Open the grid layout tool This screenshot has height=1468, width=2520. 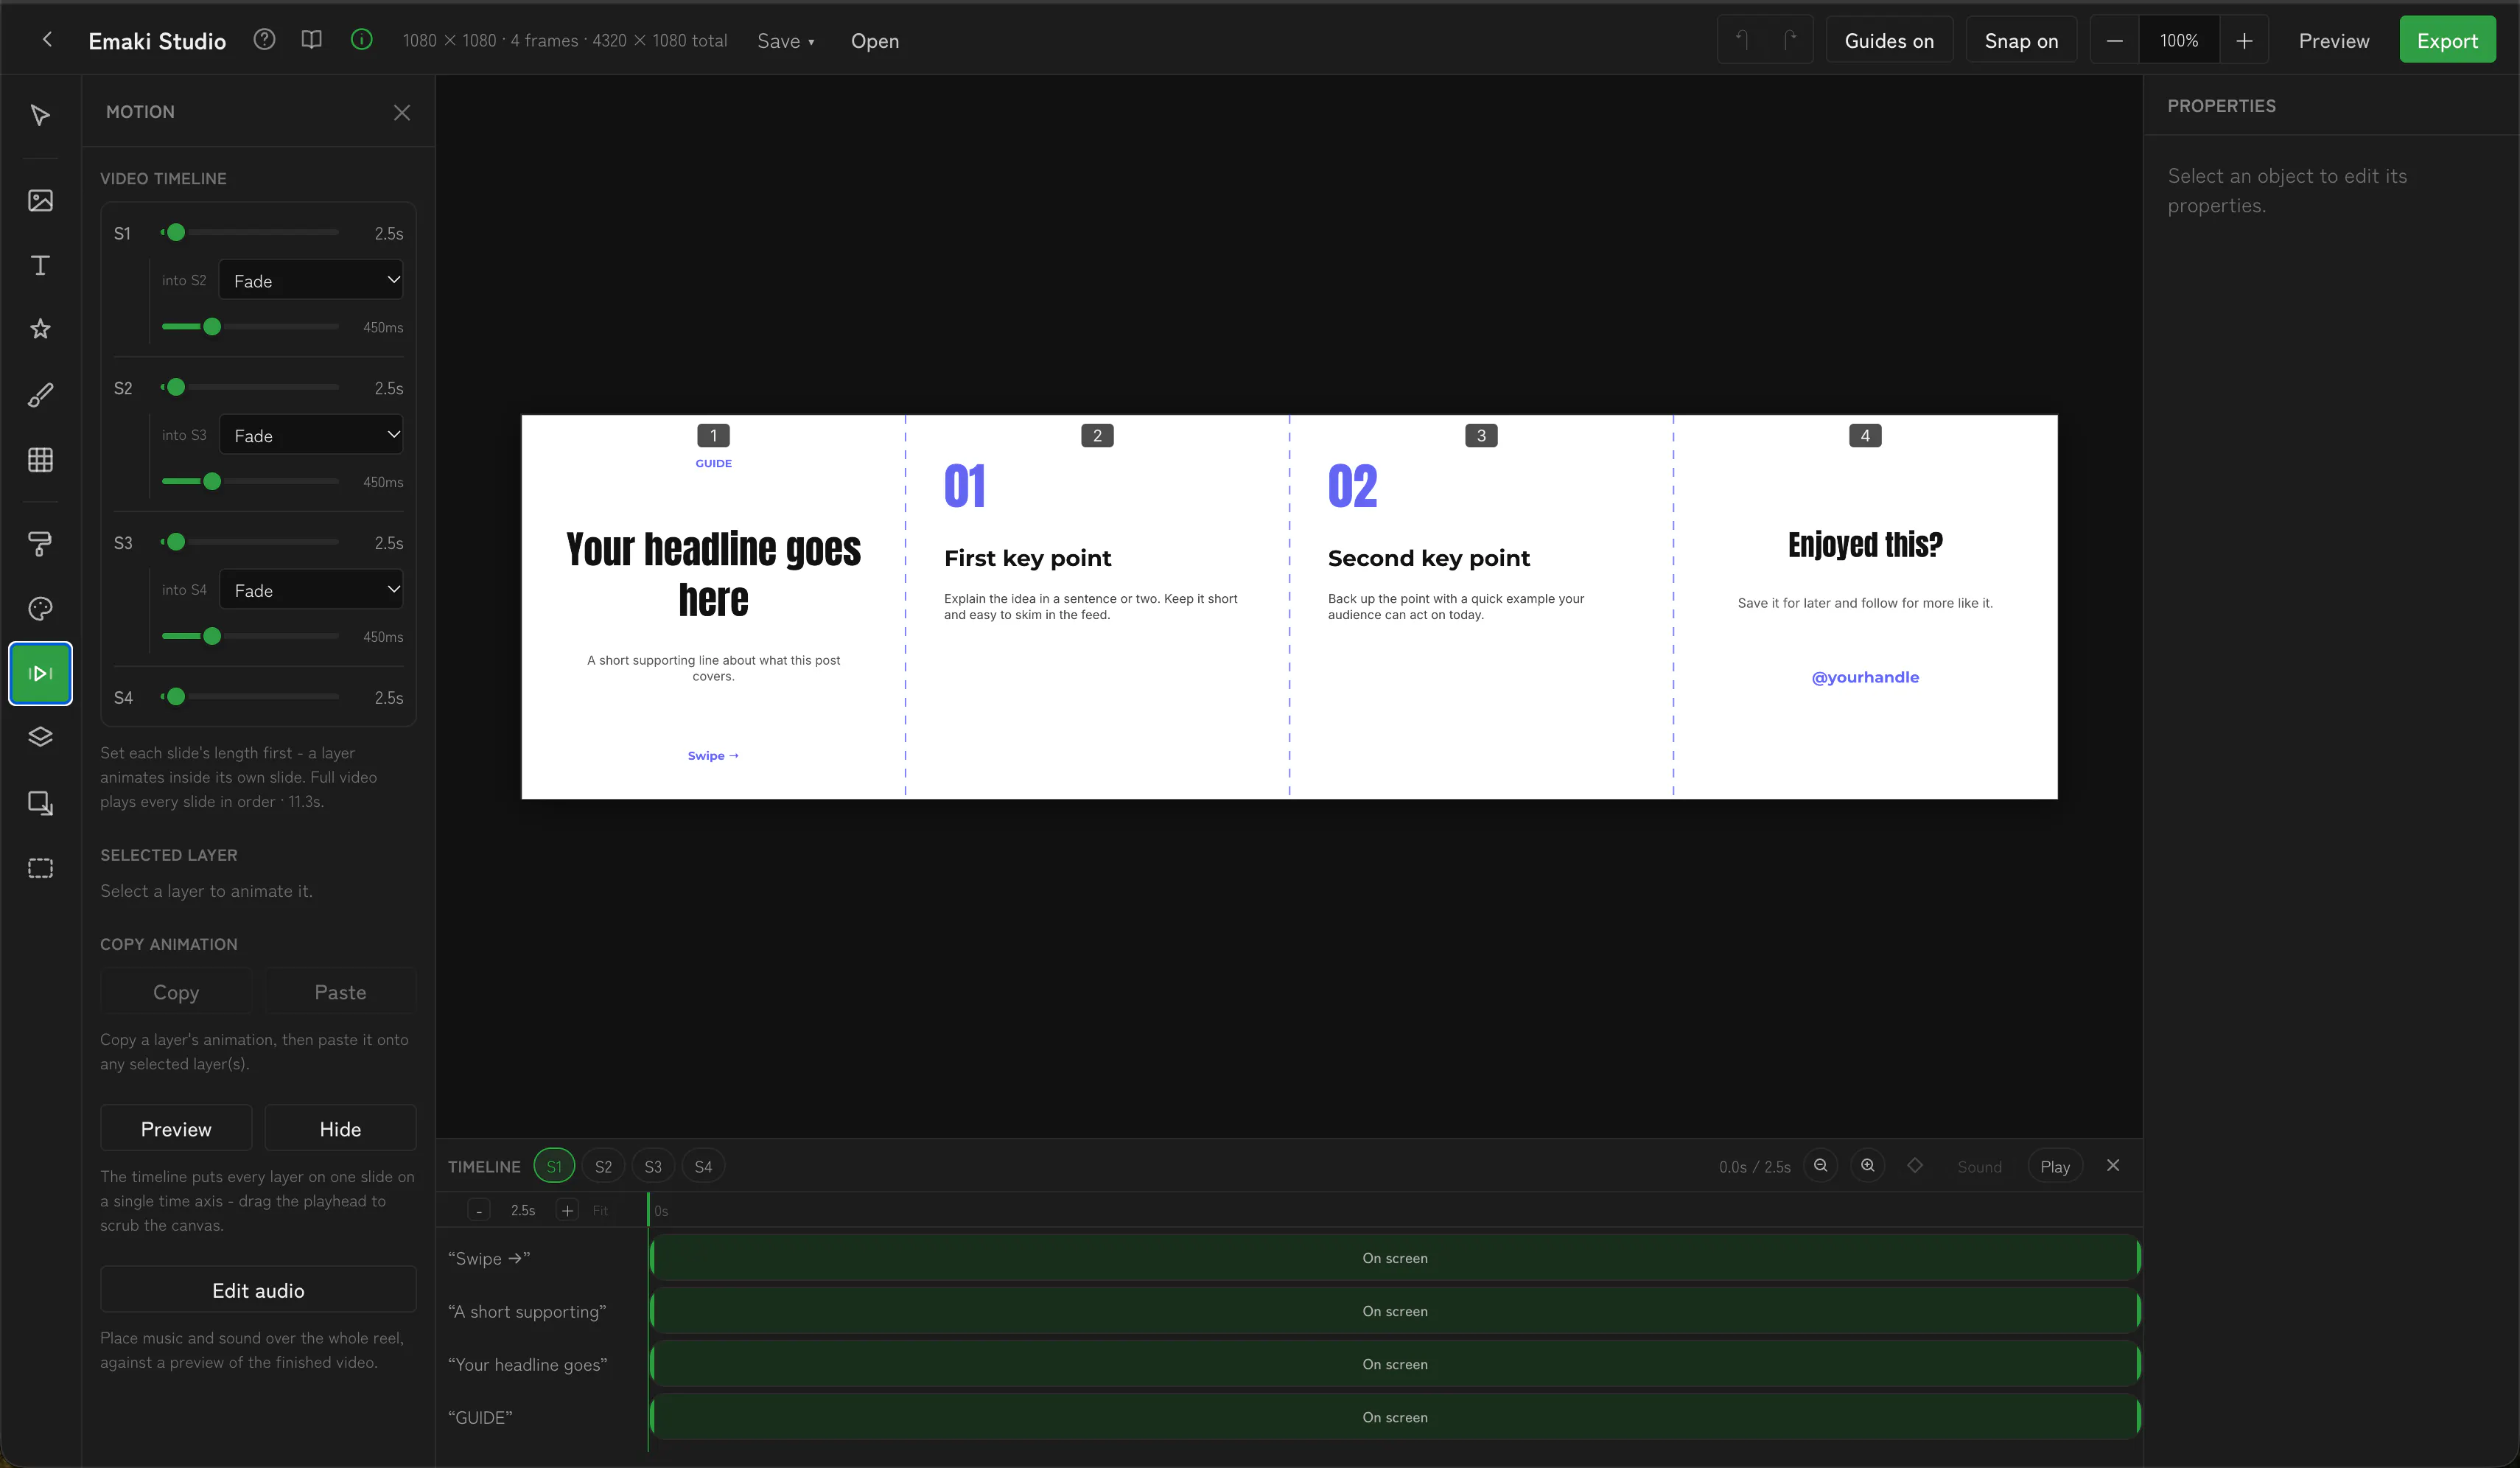click(40, 460)
